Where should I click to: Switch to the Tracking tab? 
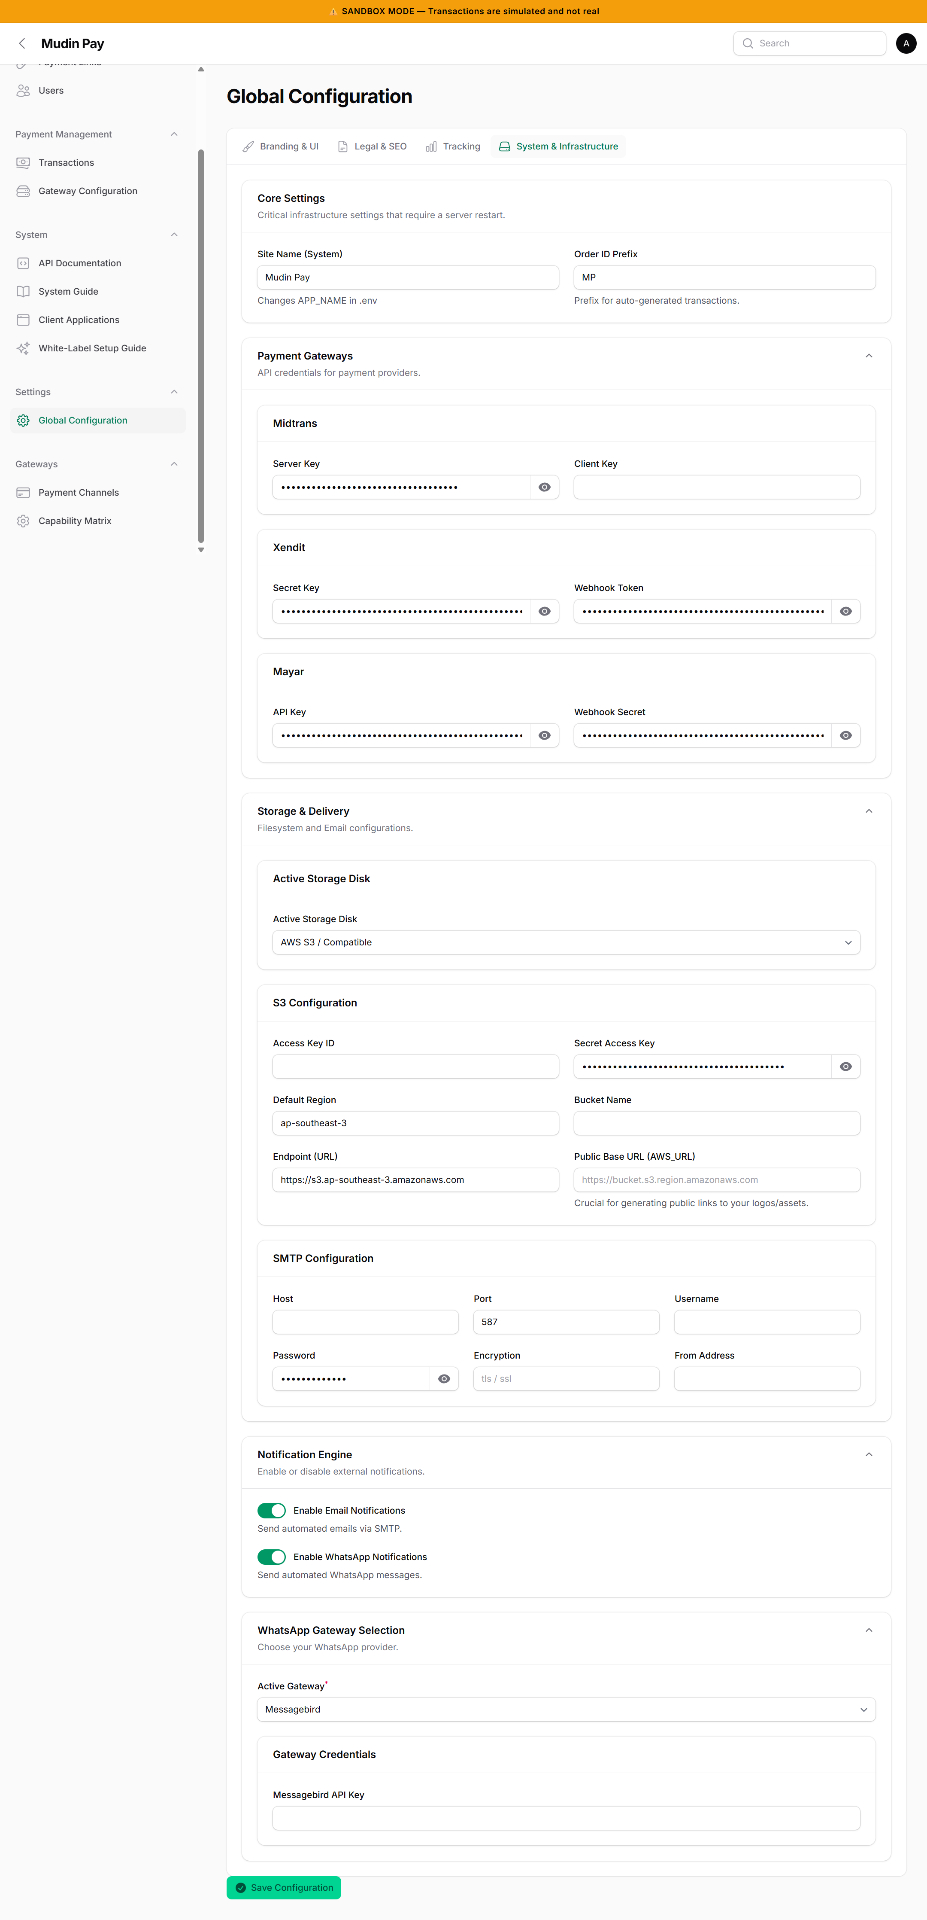pyautogui.click(x=453, y=146)
